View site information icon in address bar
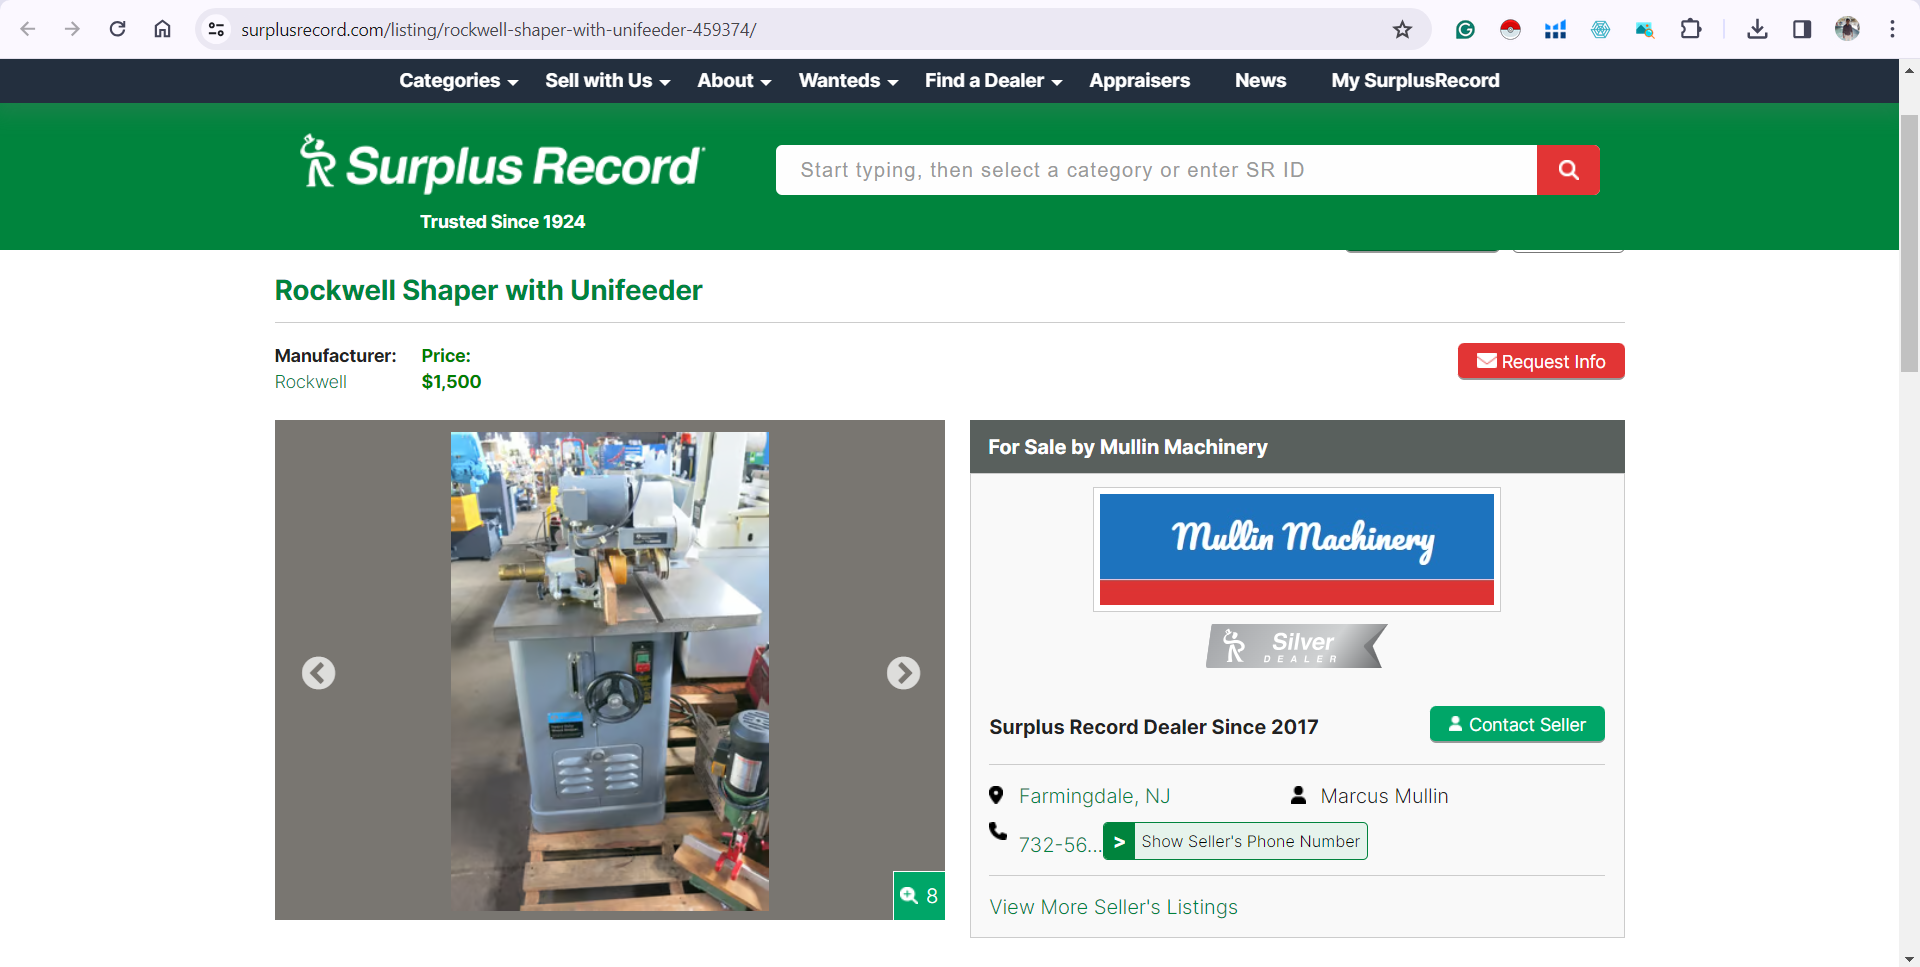Screen dimensions: 1920x967 pos(216,30)
